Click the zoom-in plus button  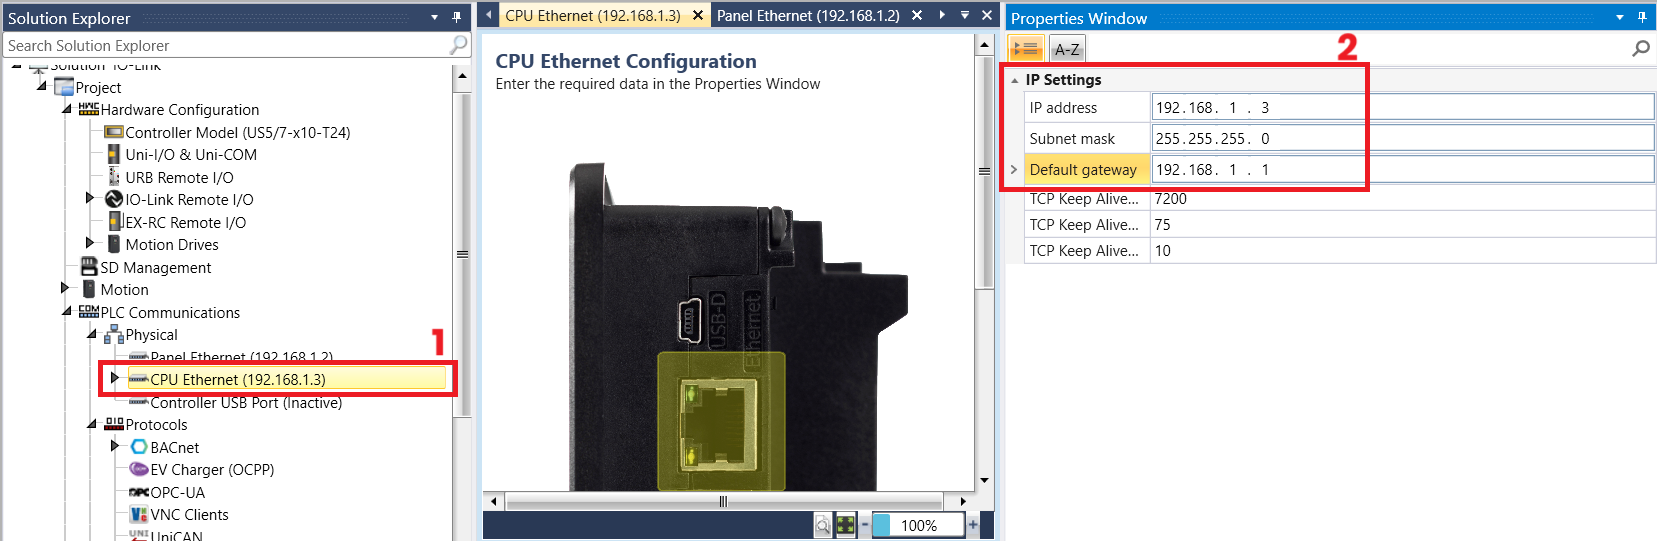(x=972, y=524)
